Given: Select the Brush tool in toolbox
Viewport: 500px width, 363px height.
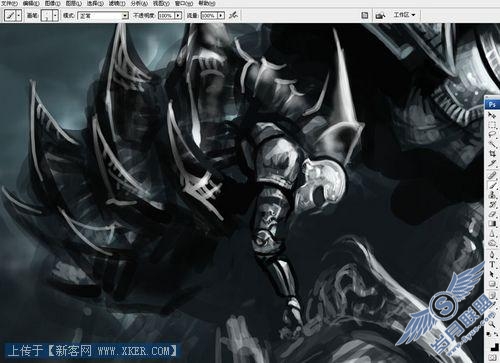Looking at the screenshot, I should pyautogui.click(x=492, y=185).
